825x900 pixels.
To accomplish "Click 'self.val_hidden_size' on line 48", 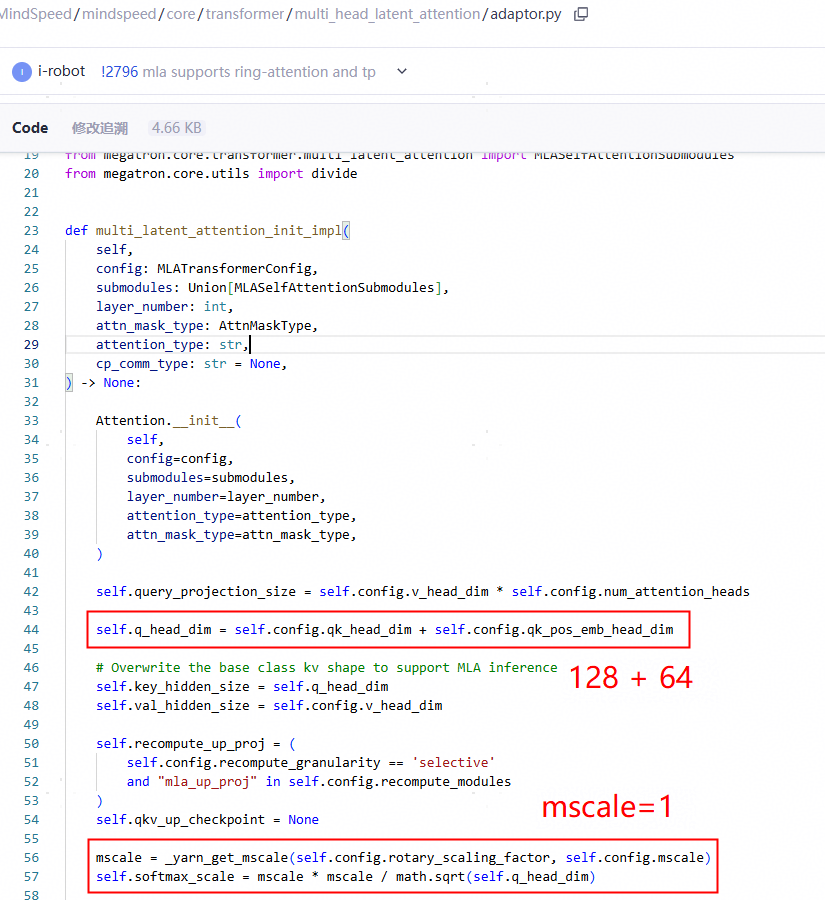I will coord(172,705).
